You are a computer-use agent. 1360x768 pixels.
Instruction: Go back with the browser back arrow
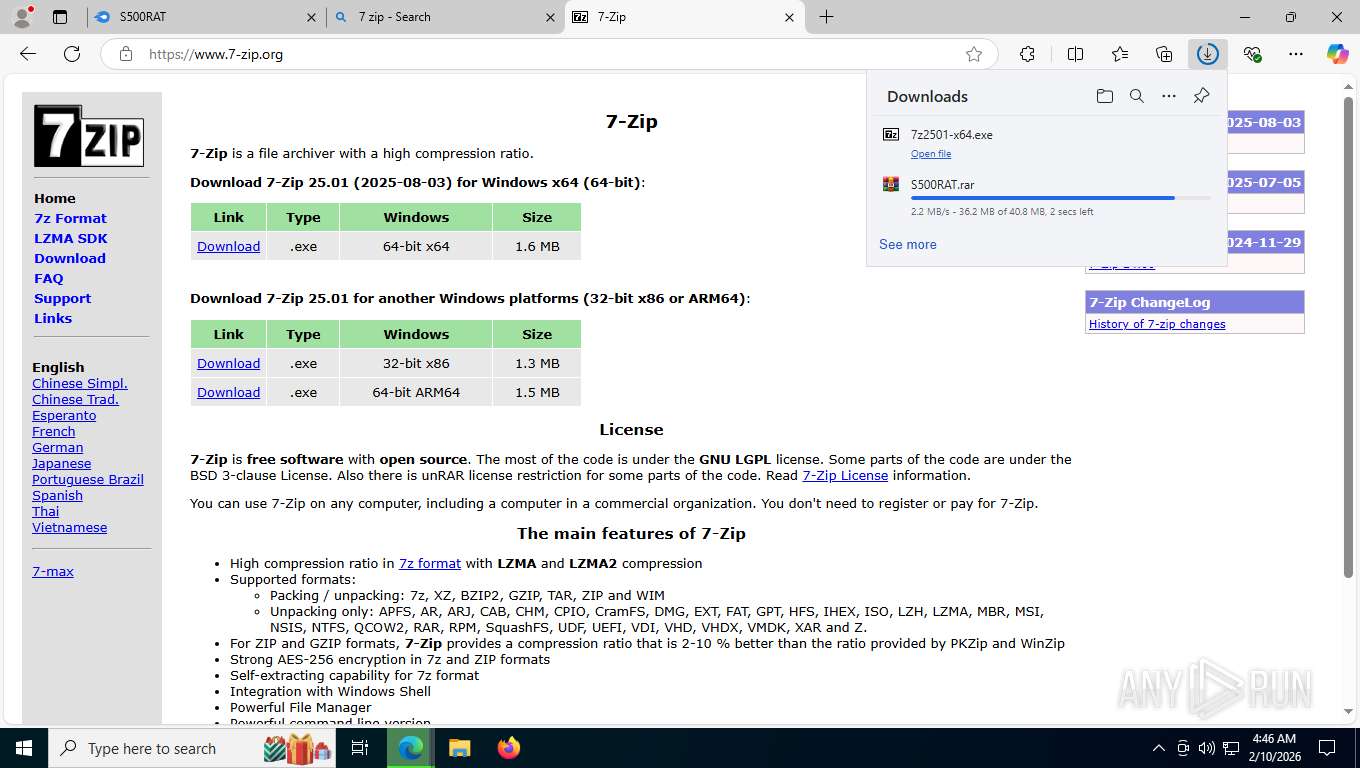[x=28, y=54]
